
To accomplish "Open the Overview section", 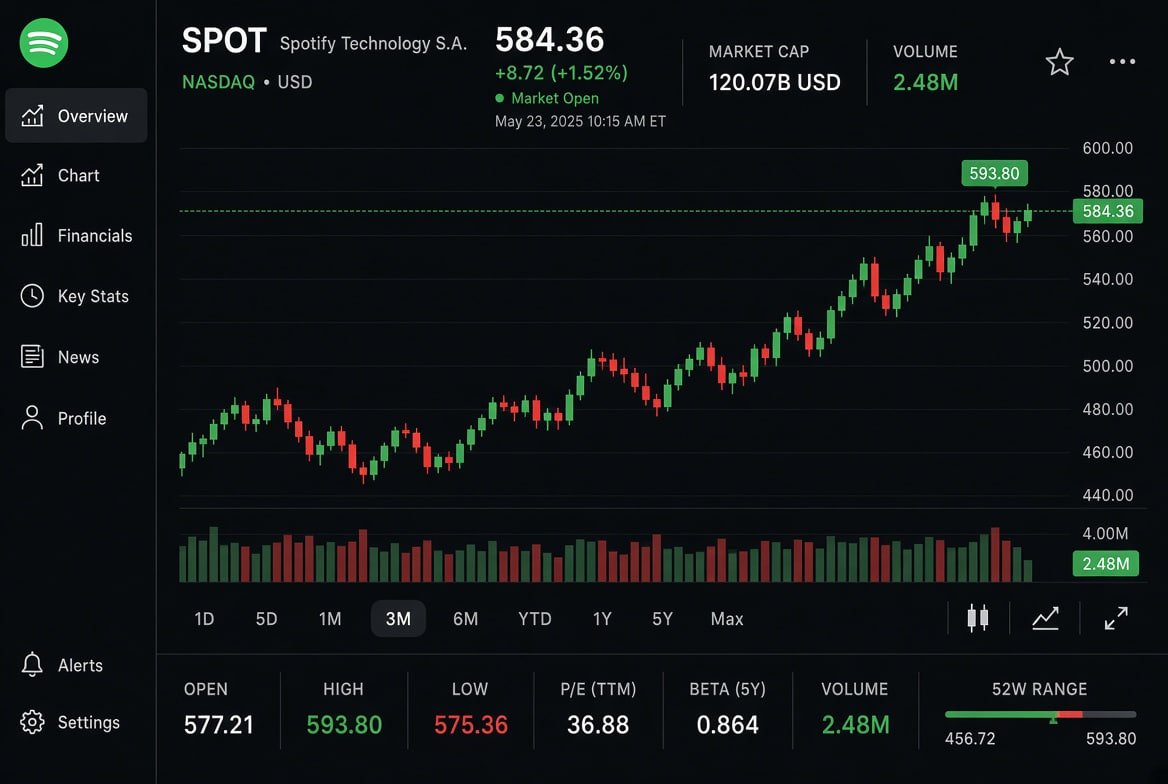I will point(76,116).
